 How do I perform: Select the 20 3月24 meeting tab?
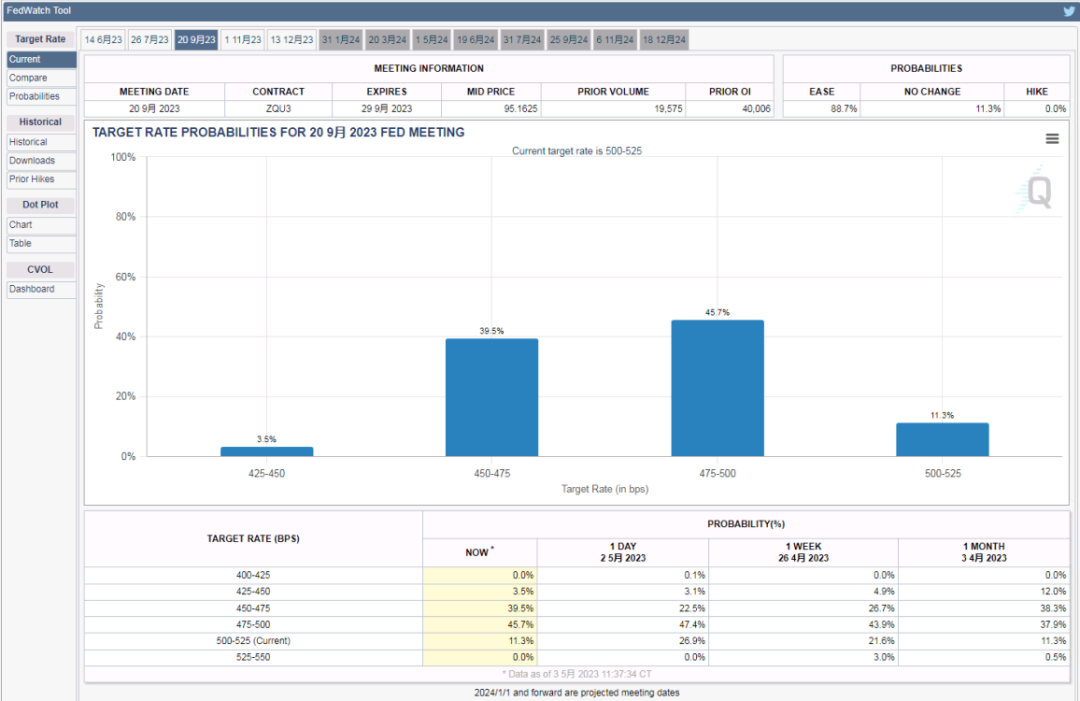coord(387,40)
